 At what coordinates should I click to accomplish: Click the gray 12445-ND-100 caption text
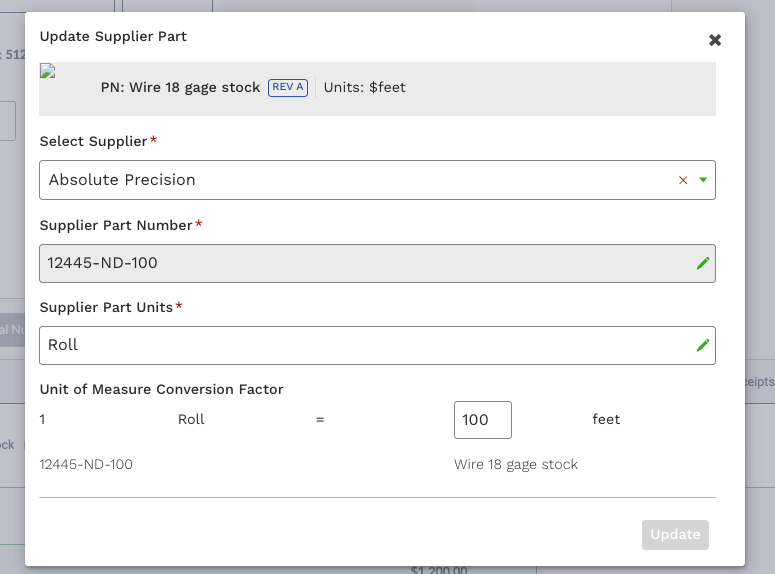pos(86,464)
